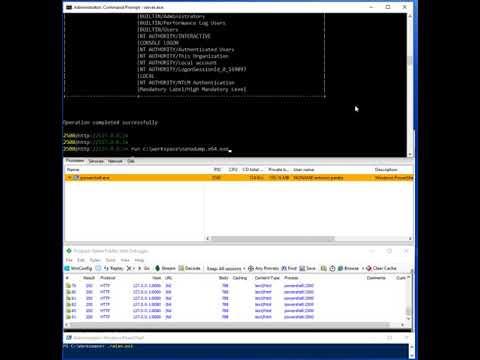Click the Command Prompt title bar icon

tap(69, 7)
